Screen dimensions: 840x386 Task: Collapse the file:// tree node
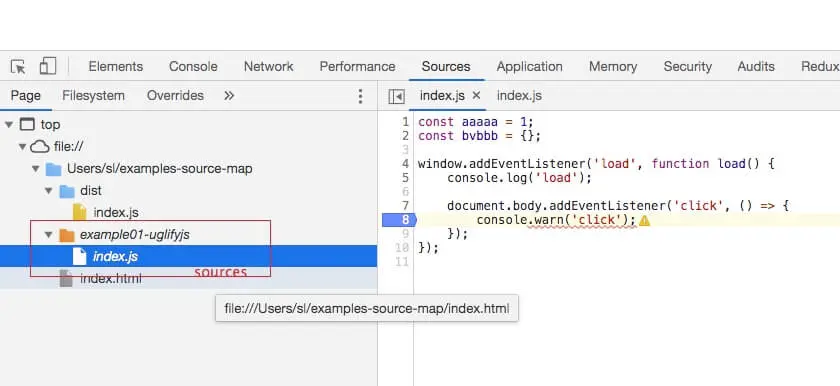[22, 147]
